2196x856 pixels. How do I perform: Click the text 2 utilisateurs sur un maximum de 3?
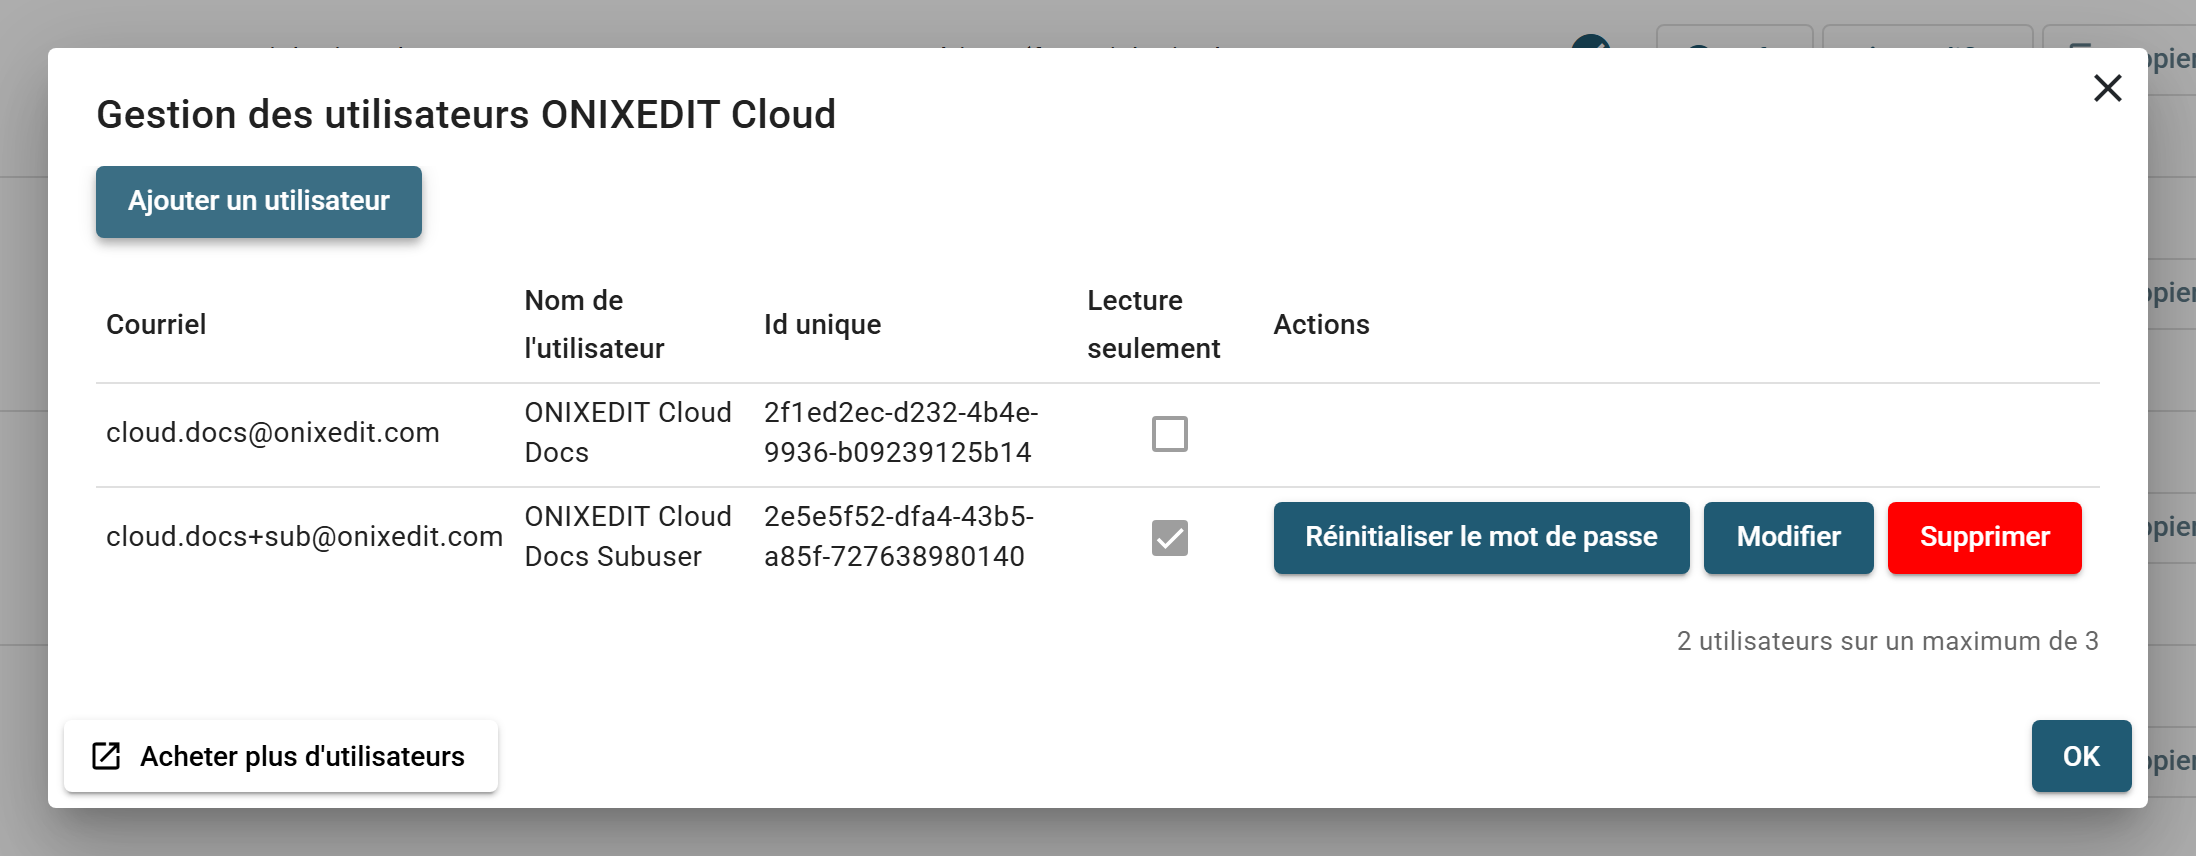pyautogui.click(x=1887, y=641)
